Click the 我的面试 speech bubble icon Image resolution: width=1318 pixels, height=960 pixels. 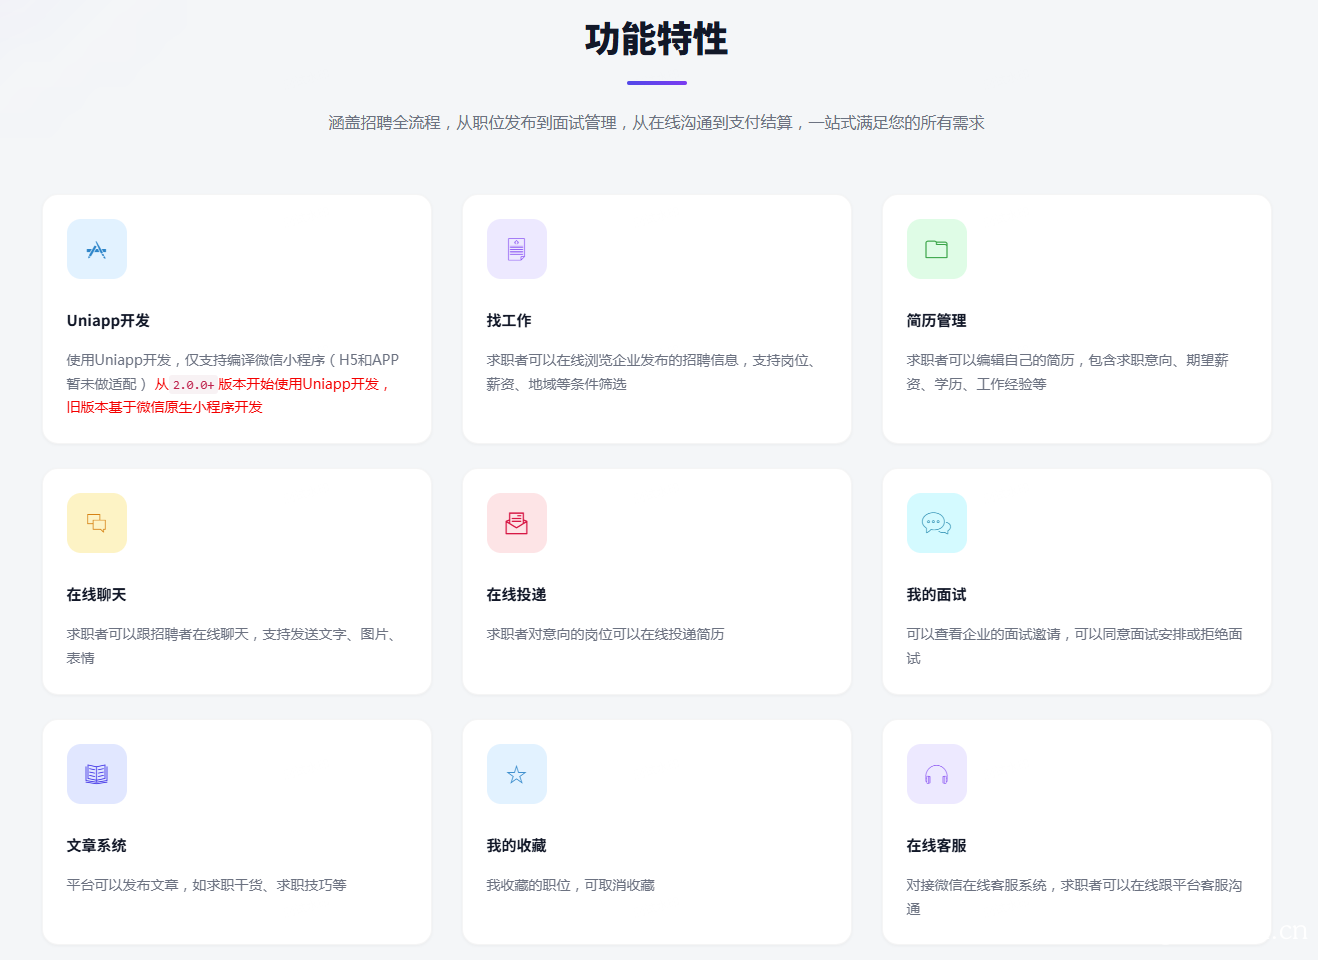click(x=937, y=523)
